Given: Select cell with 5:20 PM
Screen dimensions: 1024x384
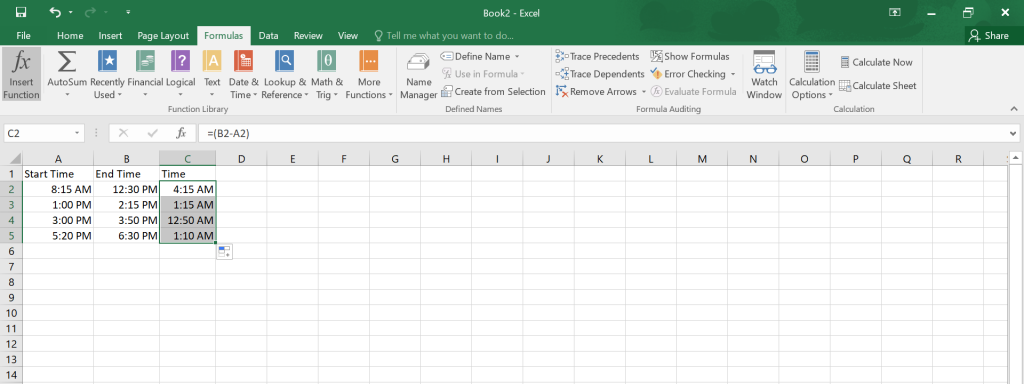Looking at the screenshot, I should (x=58, y=236).
